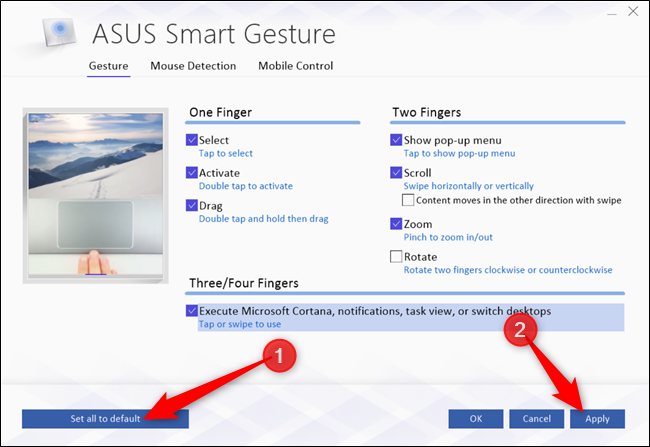Image resolution: width=650 pixels, height=447 pixels.
Task: Click the Double tap to activate description
Action: coord(246,186)
